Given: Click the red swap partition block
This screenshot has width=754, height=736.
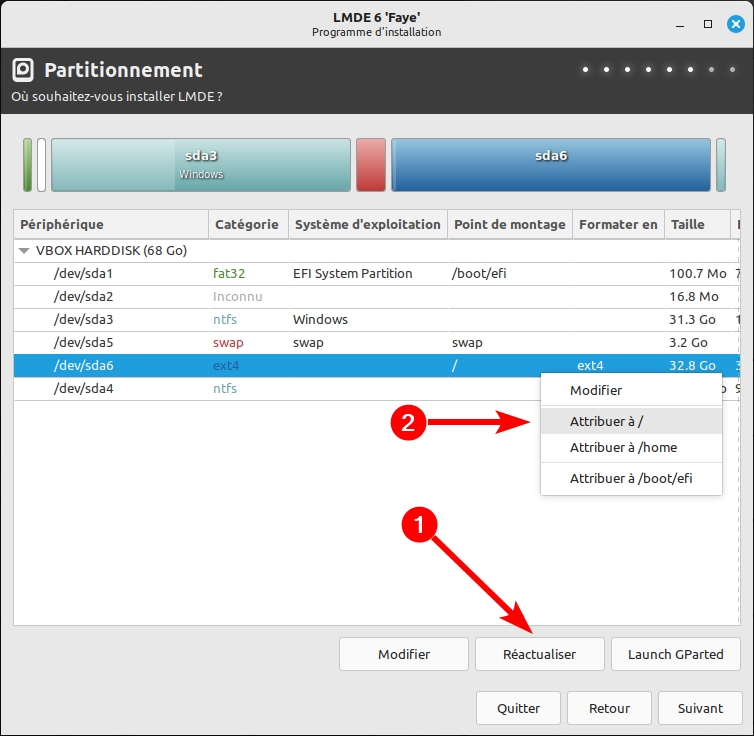Looking at the screenshot, I should [x=370, y=164].
